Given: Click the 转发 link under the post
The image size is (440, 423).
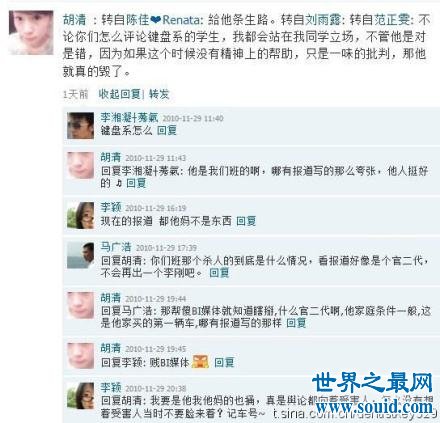Looking at the screenshot, I should [159, 94].
